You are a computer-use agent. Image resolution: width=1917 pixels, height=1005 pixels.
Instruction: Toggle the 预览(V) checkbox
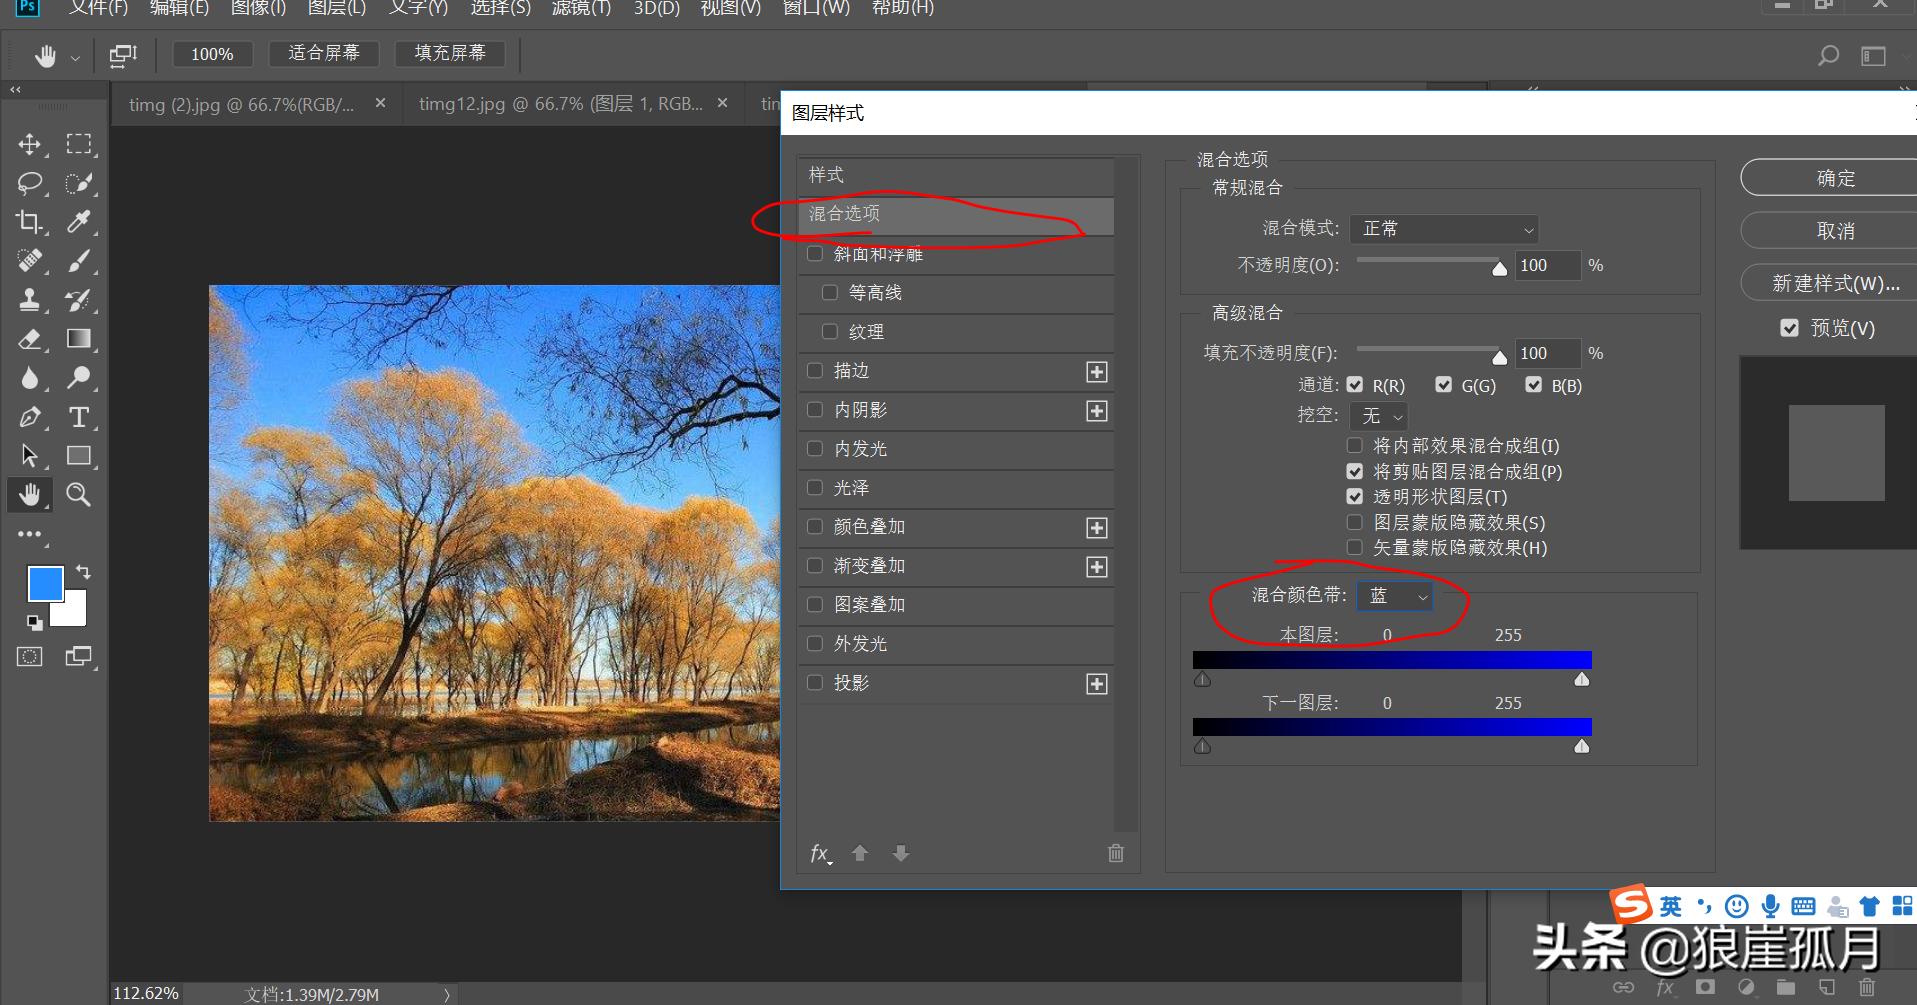click(1789, 327)
